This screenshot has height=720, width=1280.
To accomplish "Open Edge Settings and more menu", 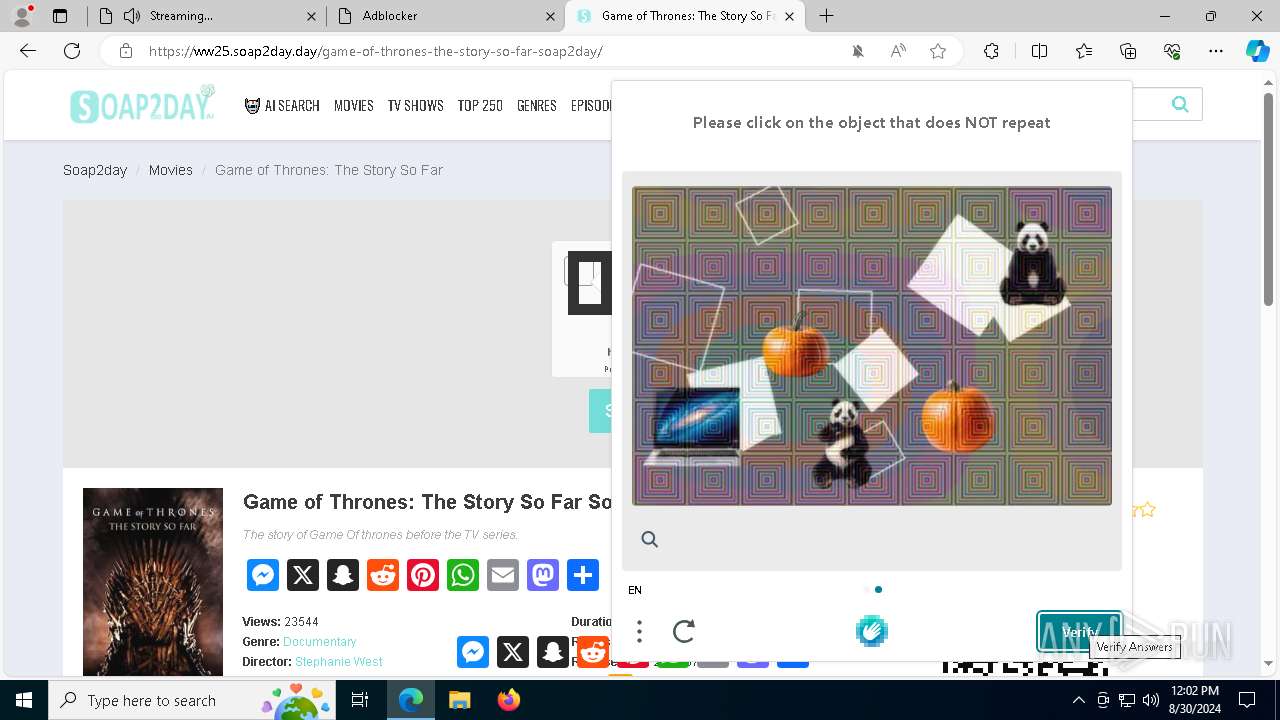I will click(1216, 51).
